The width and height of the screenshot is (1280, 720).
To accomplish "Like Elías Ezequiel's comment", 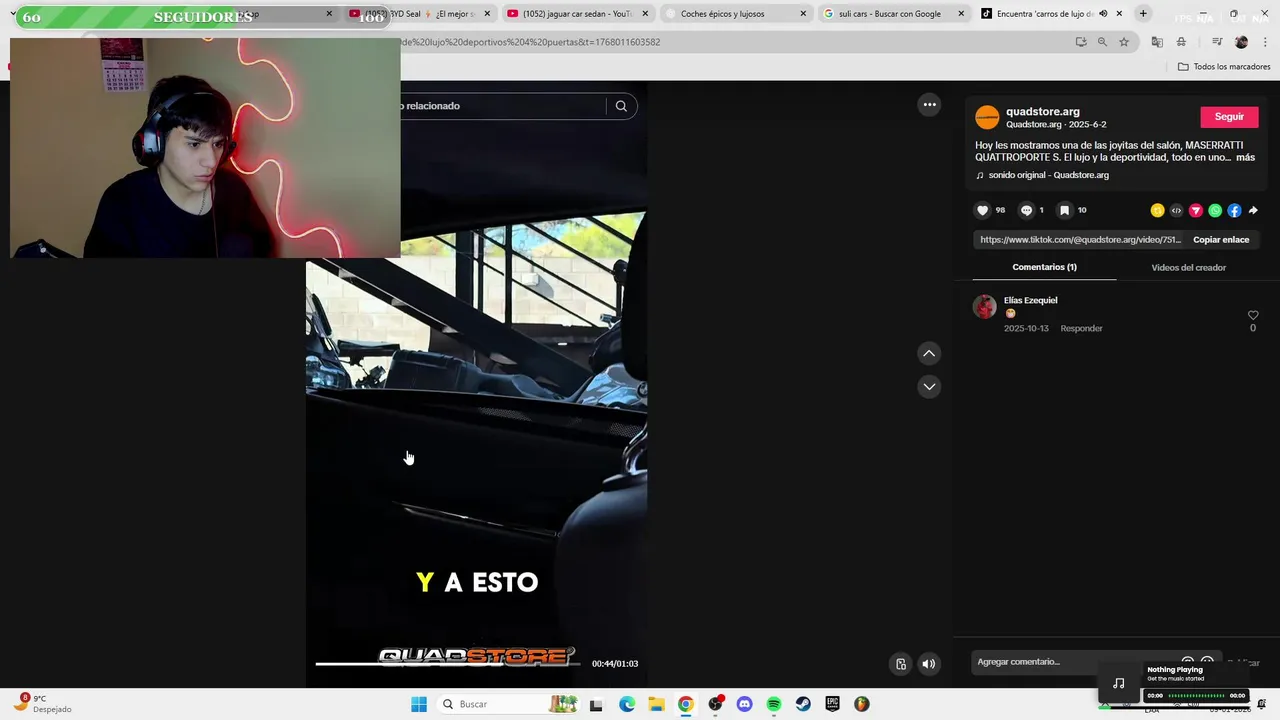I will [1253, 315].
